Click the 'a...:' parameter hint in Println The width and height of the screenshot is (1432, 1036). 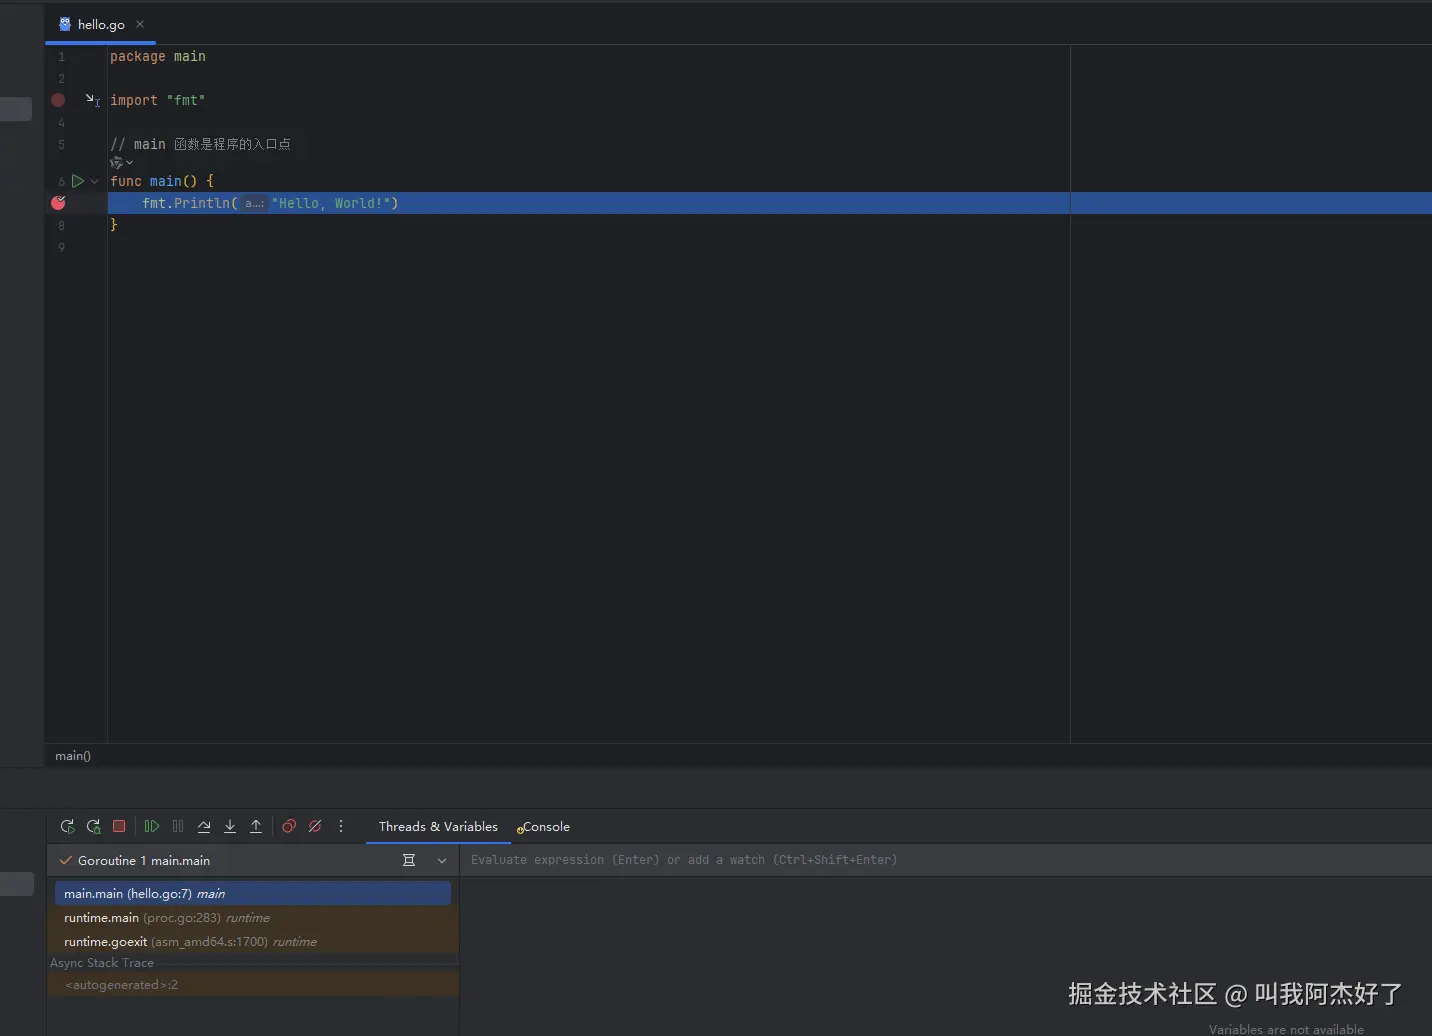click(255, 203)
